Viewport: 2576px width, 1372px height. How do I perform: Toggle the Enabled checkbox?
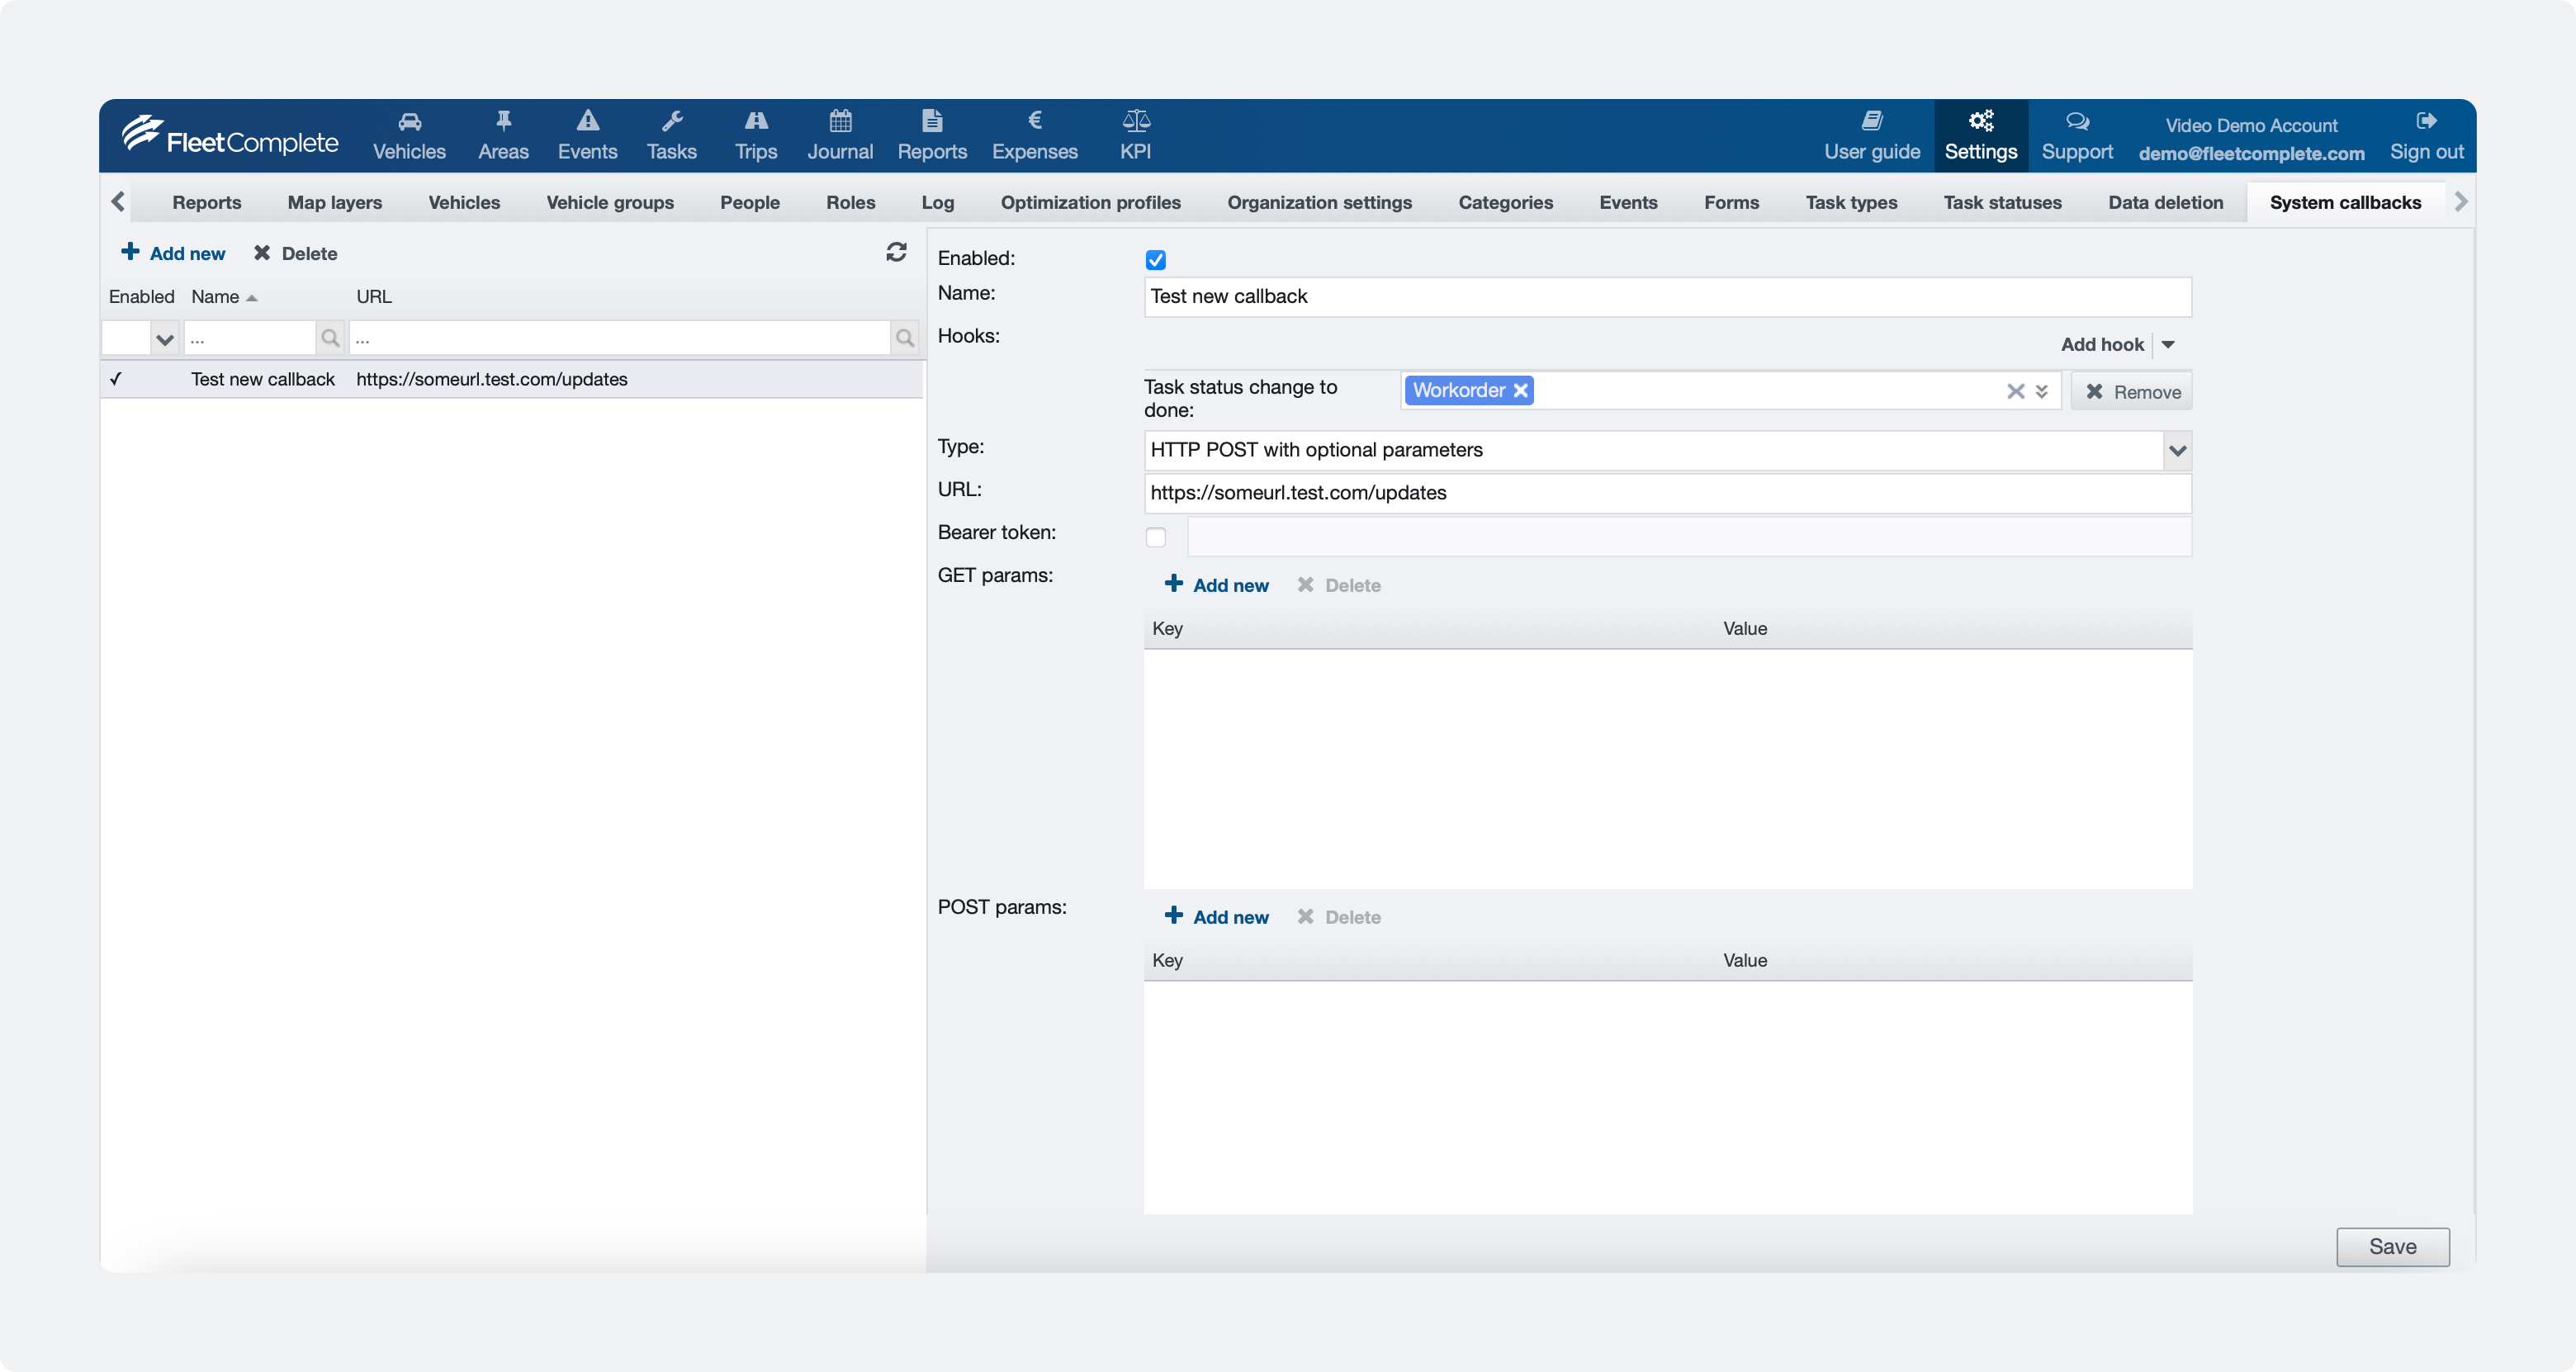tap(1156, 260)
